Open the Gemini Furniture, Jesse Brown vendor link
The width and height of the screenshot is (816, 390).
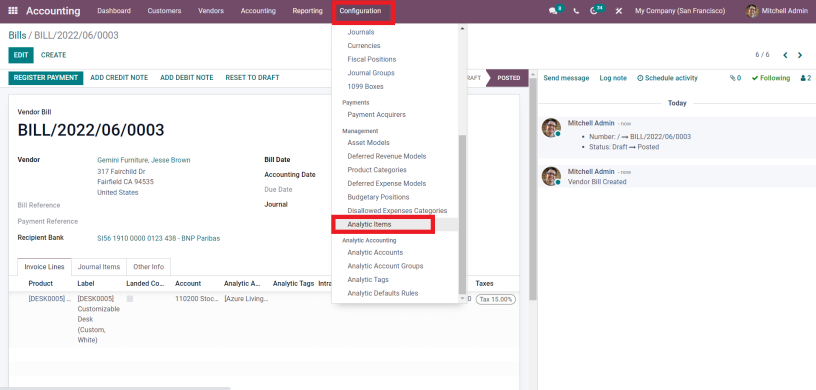(144, 160)
